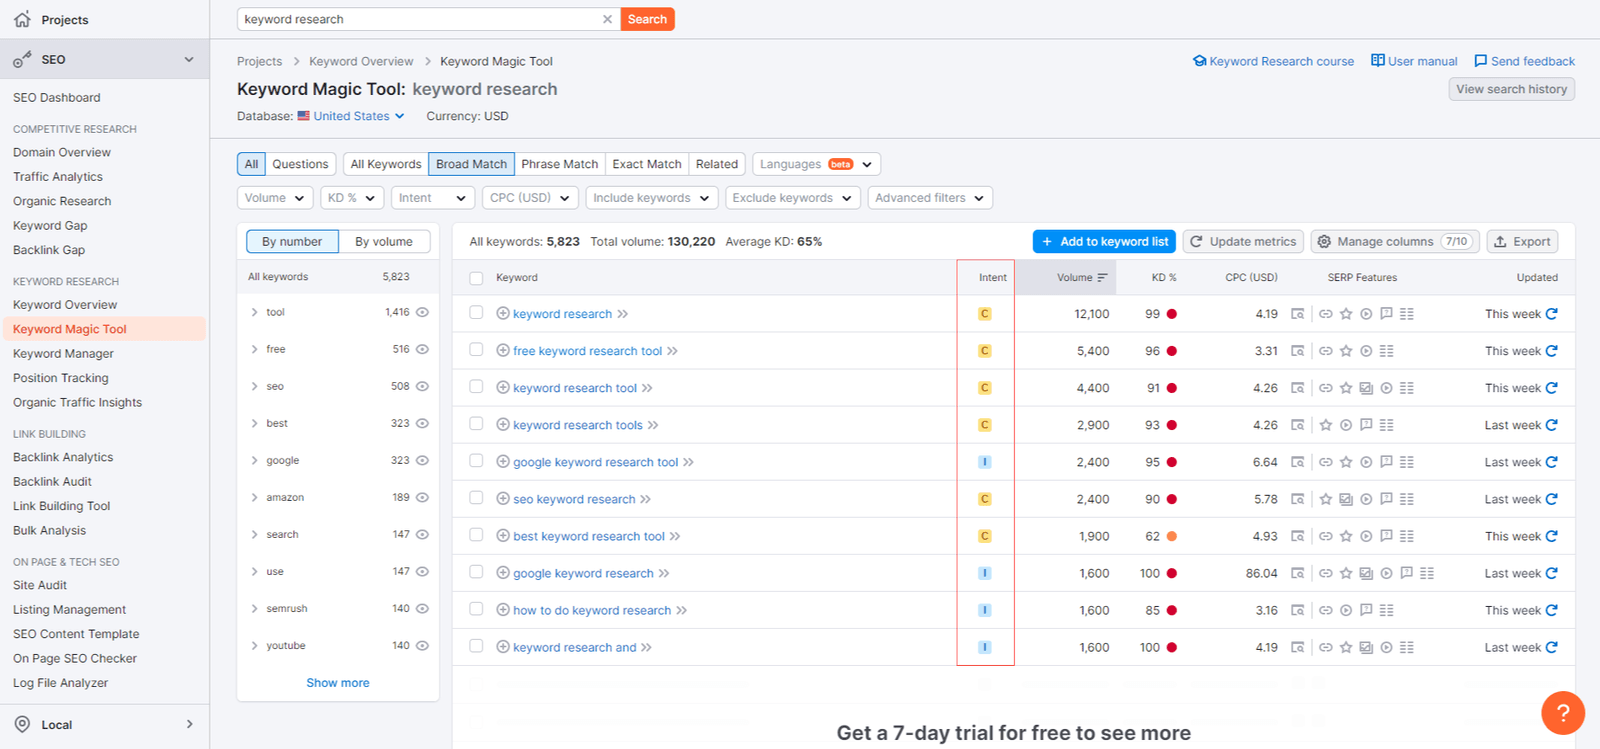Click star SERP feature in 'keyword research' row
The width and height of the screenshot is (1600, 749).
[1346, 314]
